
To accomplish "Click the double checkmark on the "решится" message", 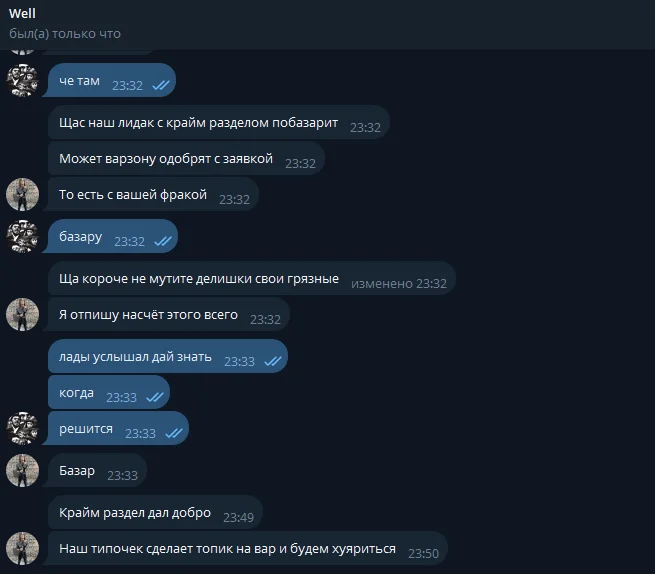I will pos(174,433).
